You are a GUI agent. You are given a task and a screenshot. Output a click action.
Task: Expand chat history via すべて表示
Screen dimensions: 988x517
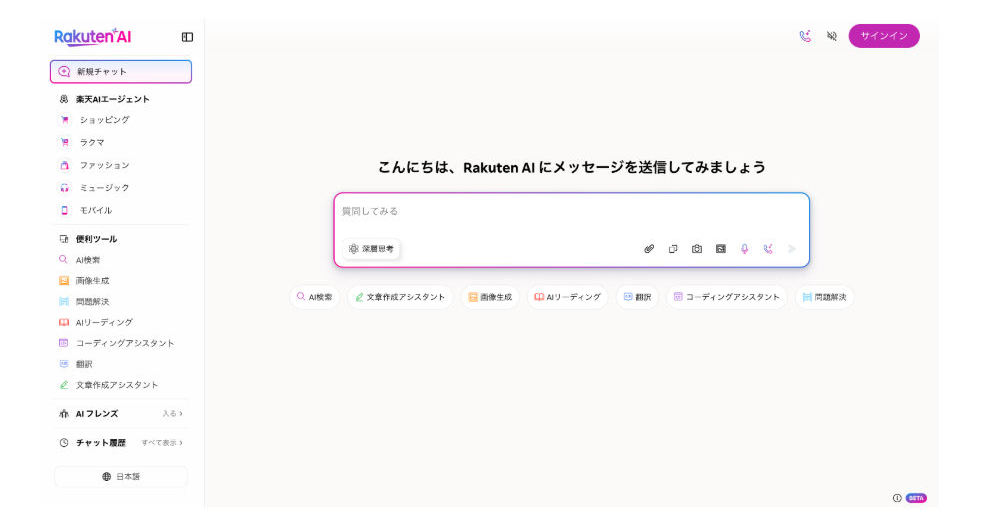[x=161, y=442]
